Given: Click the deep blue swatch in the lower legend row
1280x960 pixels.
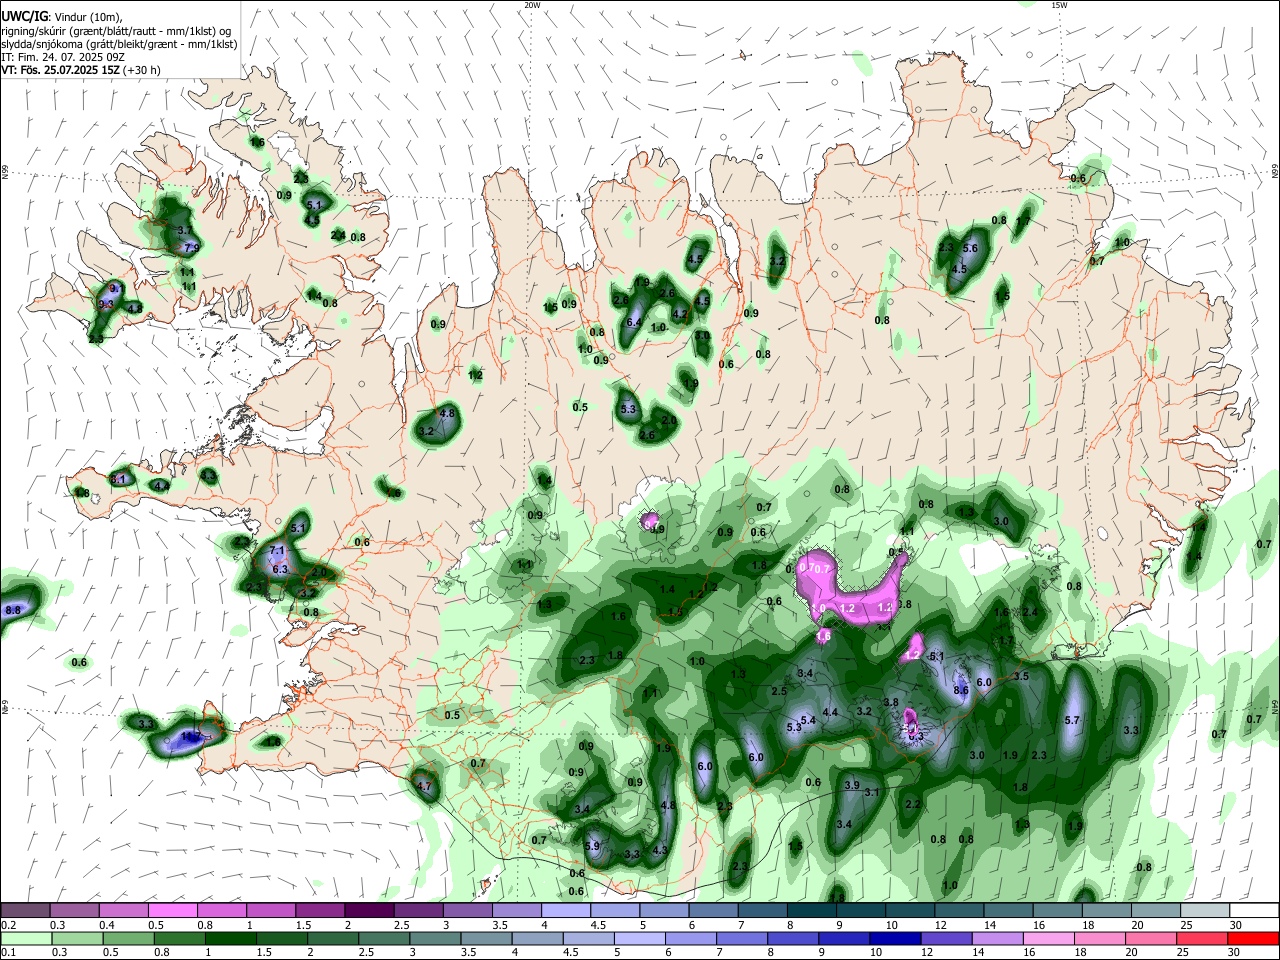Looking at the screenshot, I should click(895, 938).
